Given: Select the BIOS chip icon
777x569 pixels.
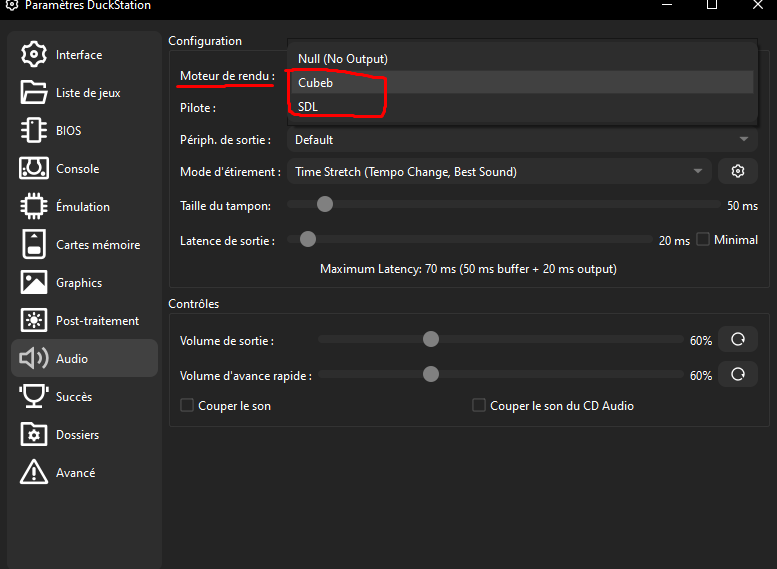Looking at the screenshot, I should click(34, 130).
